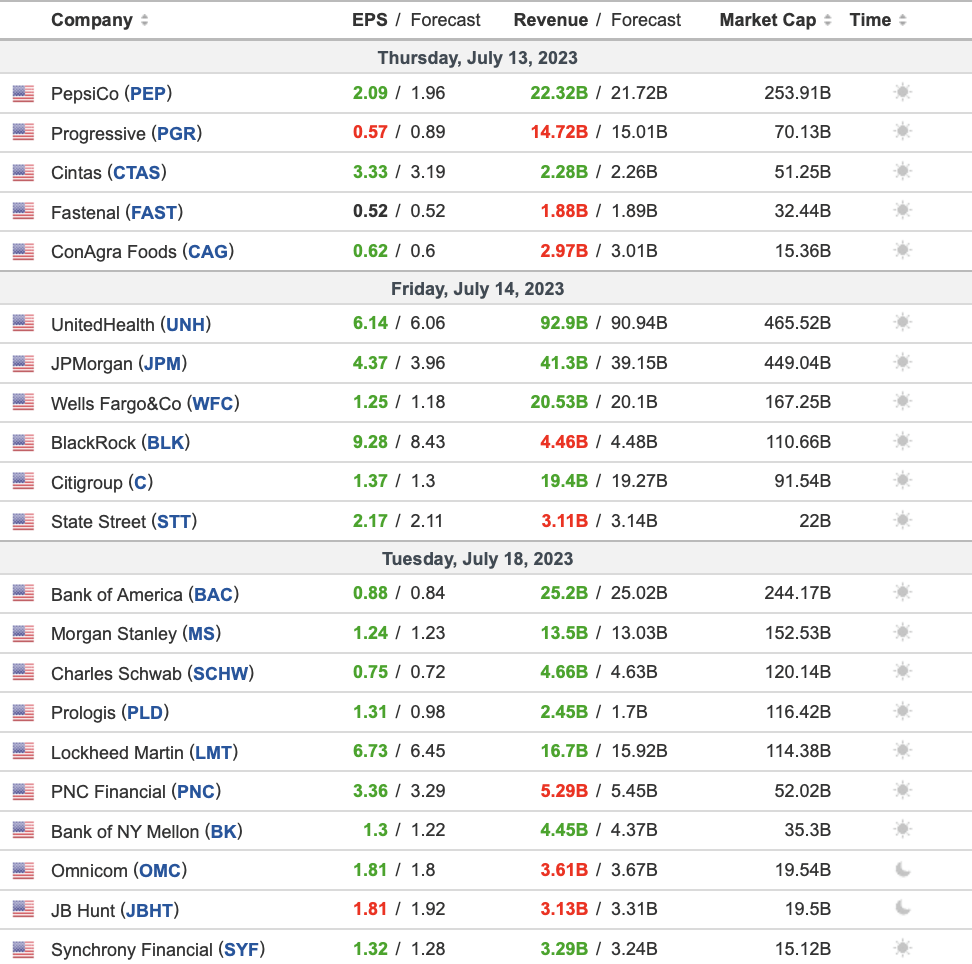Screen dimensions: 972x964
Task: Click the moon icon next to JB Hunt
Action: [x=901, y=909]
